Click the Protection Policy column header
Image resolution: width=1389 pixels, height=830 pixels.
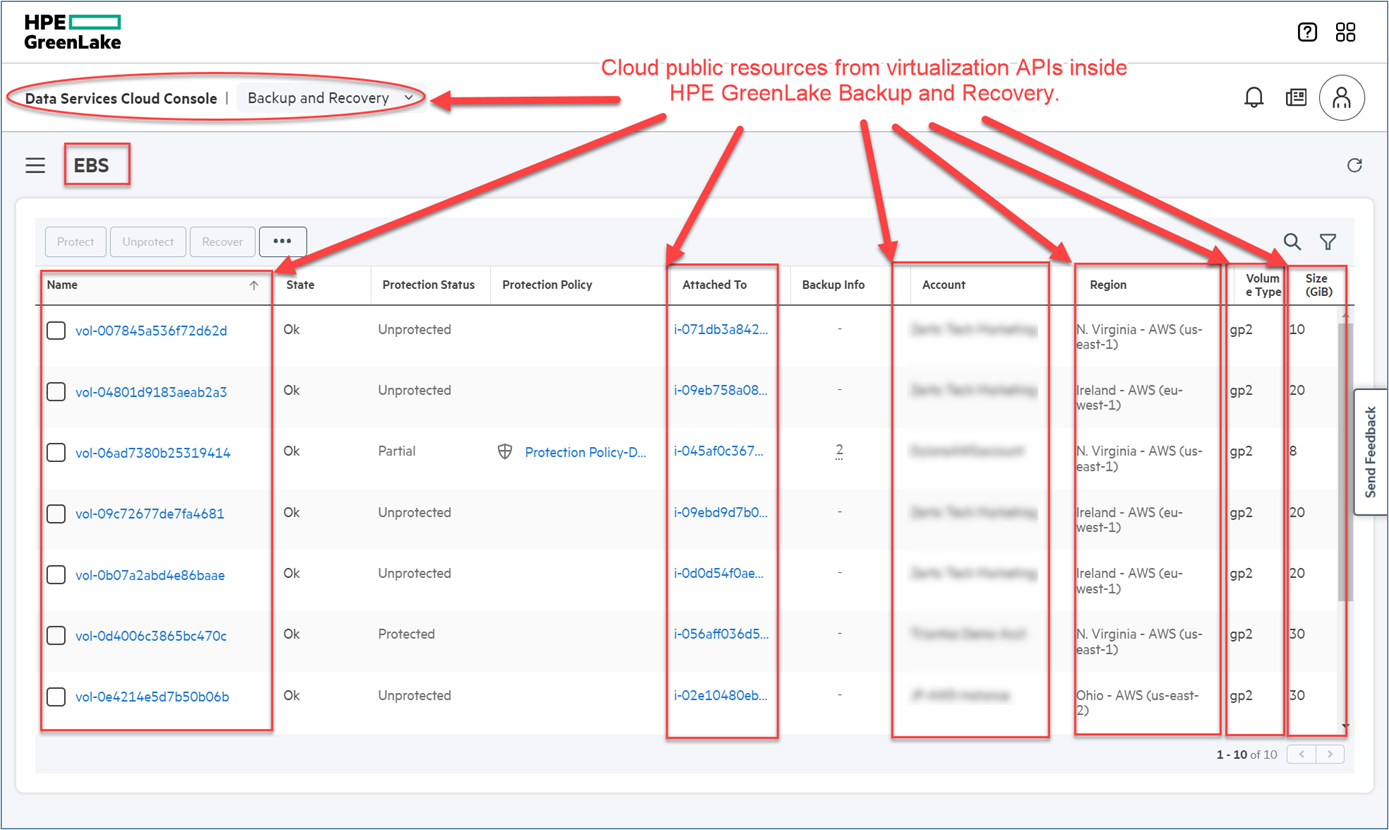[x=547, y=285]
